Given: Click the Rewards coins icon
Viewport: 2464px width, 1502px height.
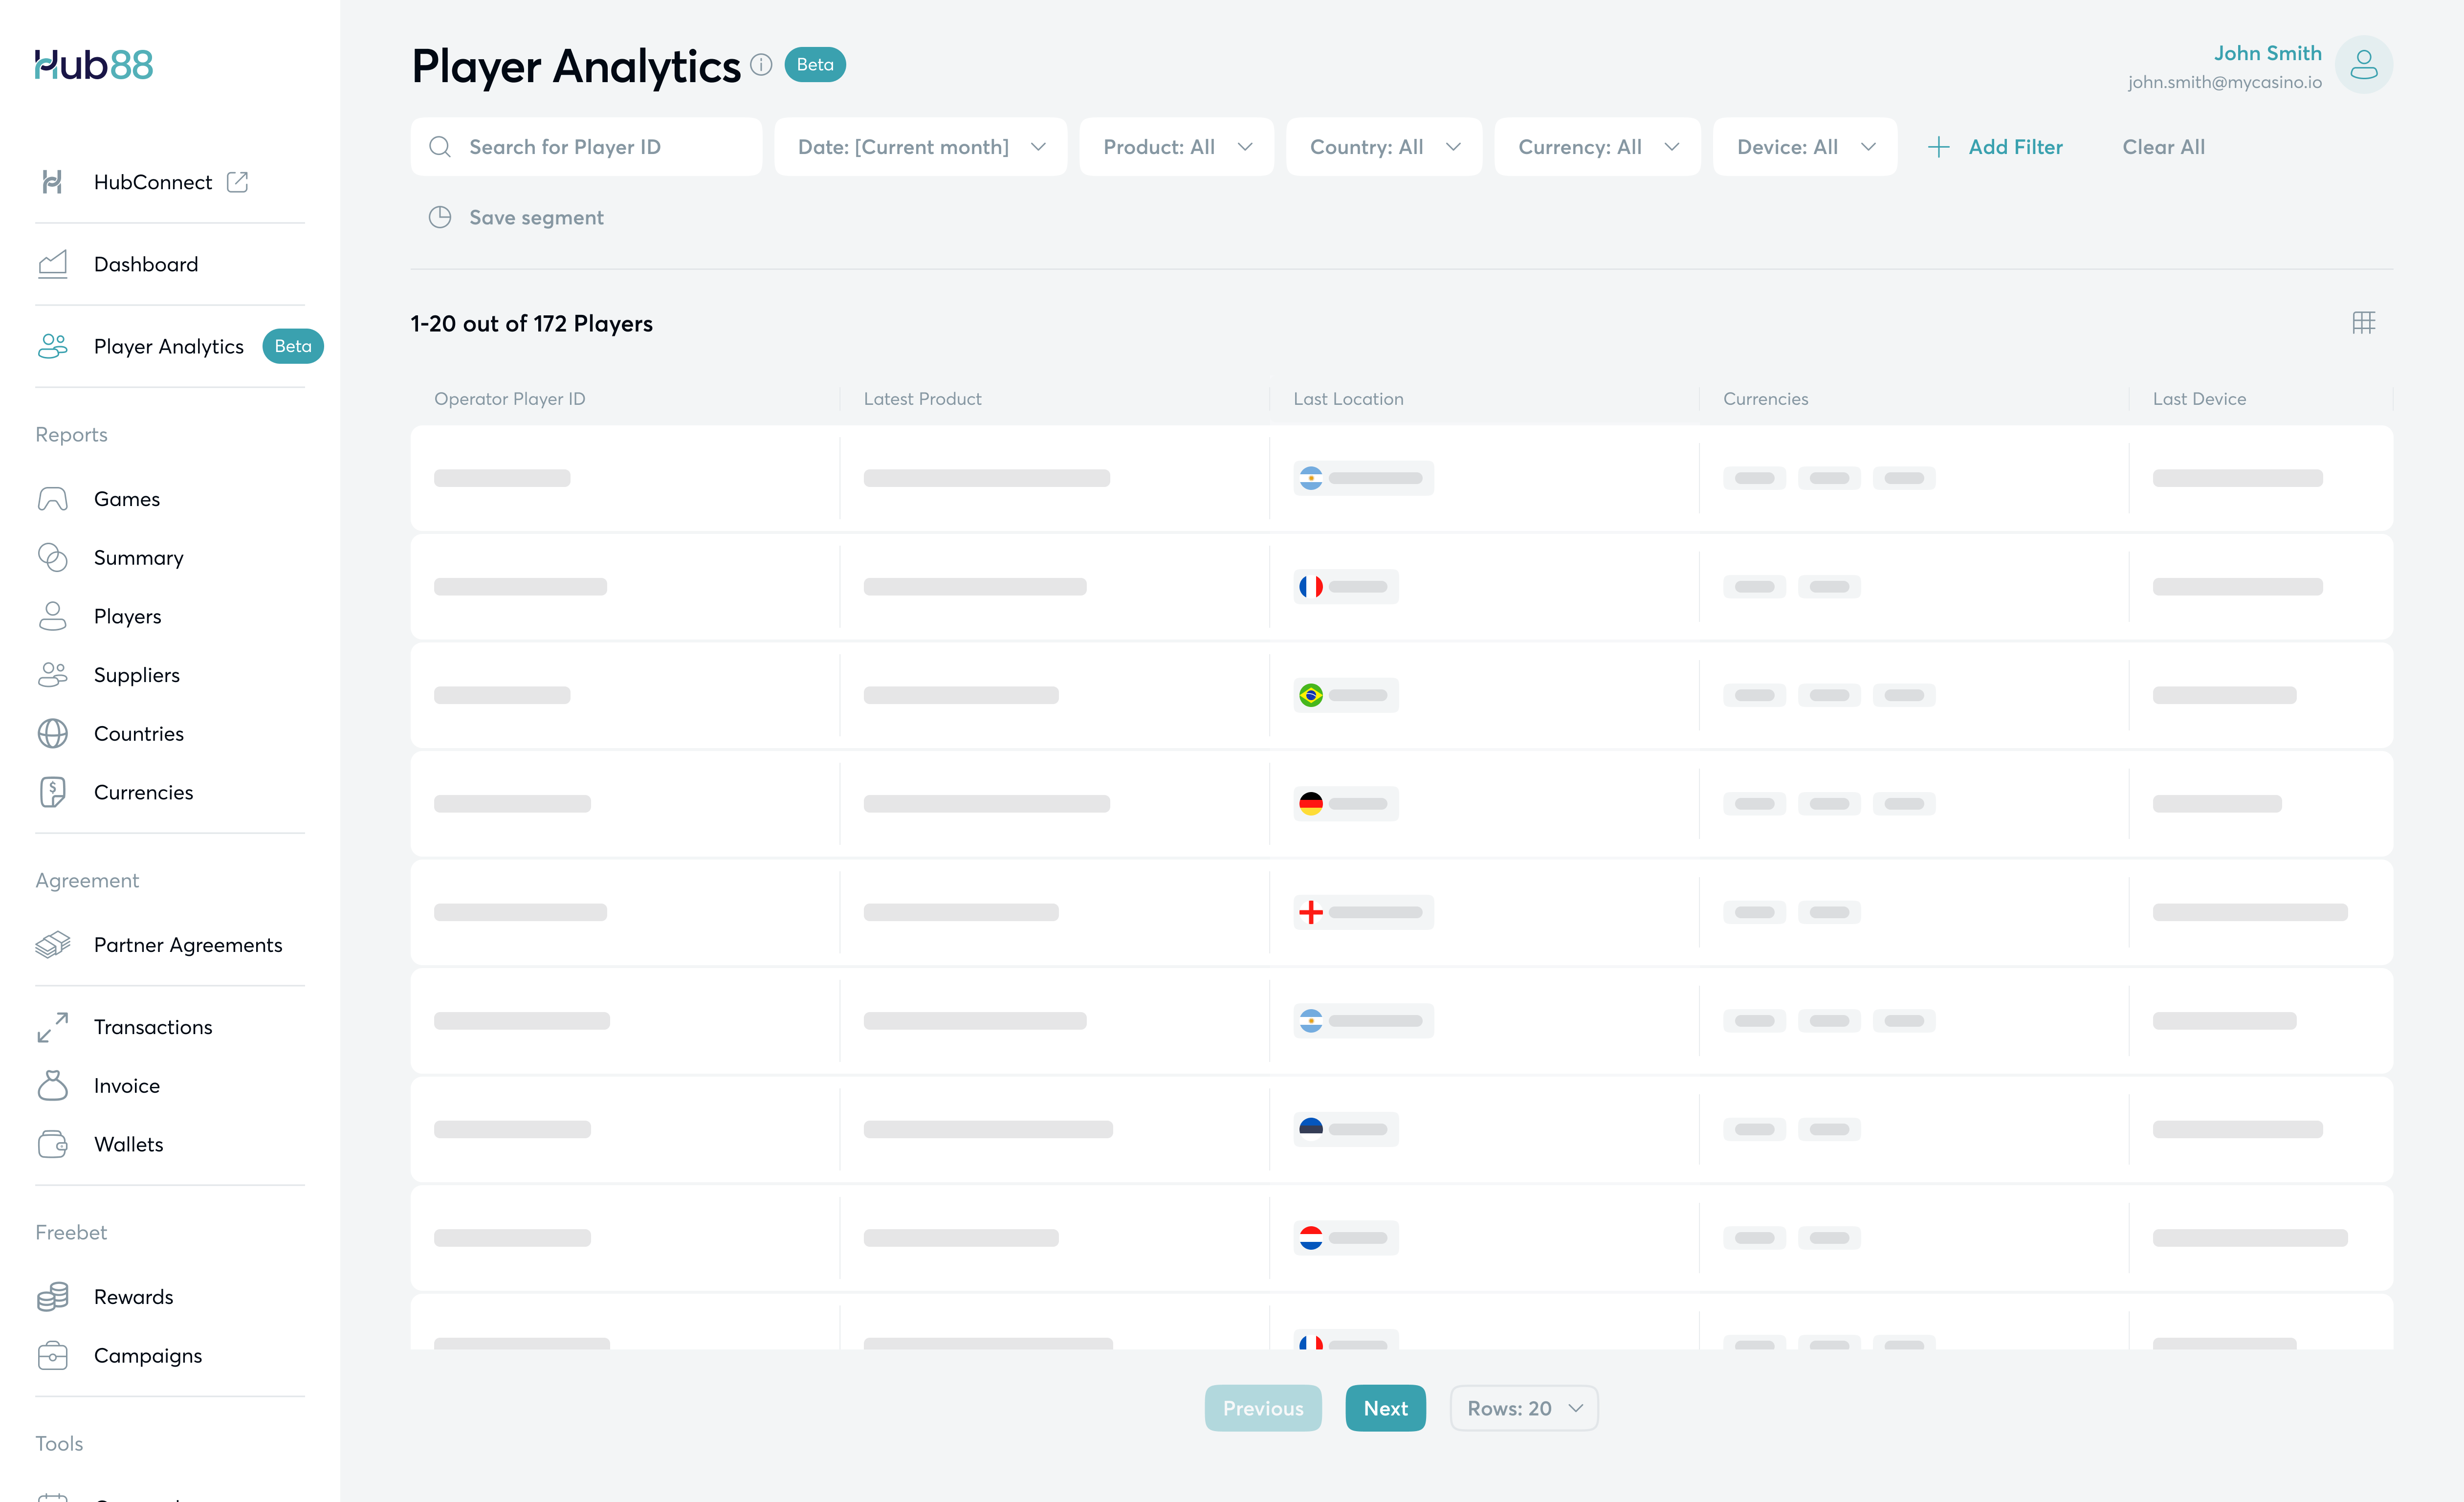Looking at the screenshot, I should click(52, 1297).
